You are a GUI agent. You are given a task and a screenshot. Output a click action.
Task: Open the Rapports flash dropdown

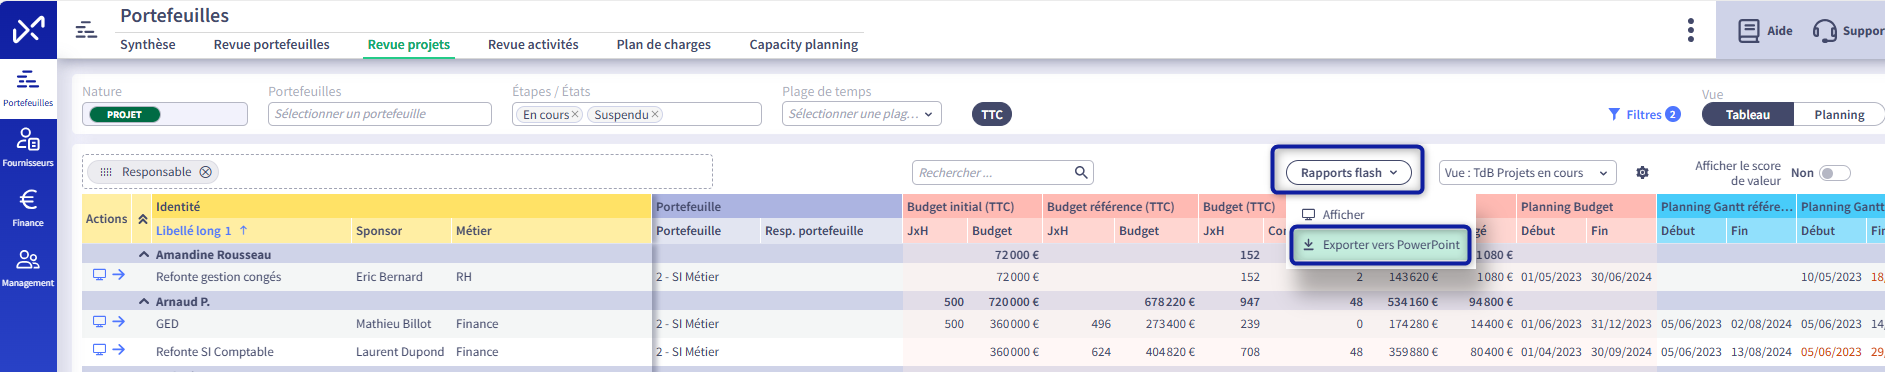pos(1347,173)
